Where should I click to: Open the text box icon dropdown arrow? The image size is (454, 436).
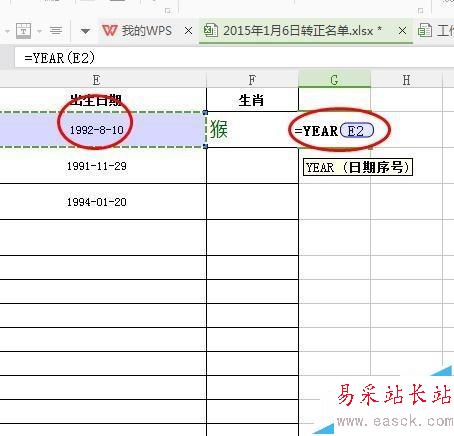coord(39,31)
